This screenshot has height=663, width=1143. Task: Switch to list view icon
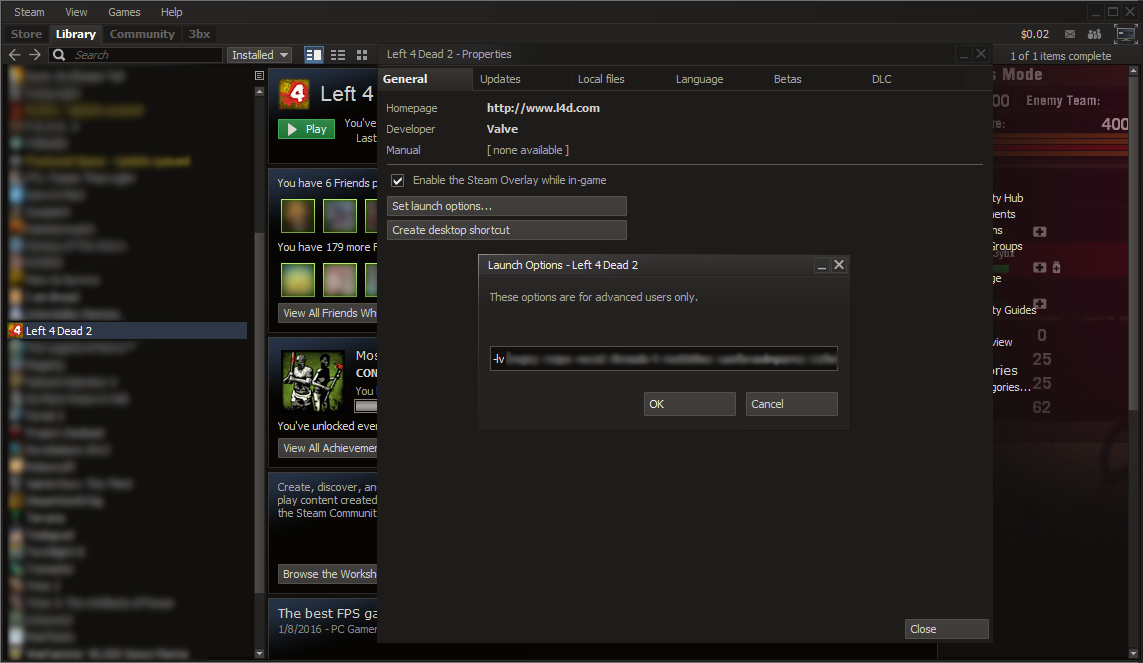[x=338, y=55]
